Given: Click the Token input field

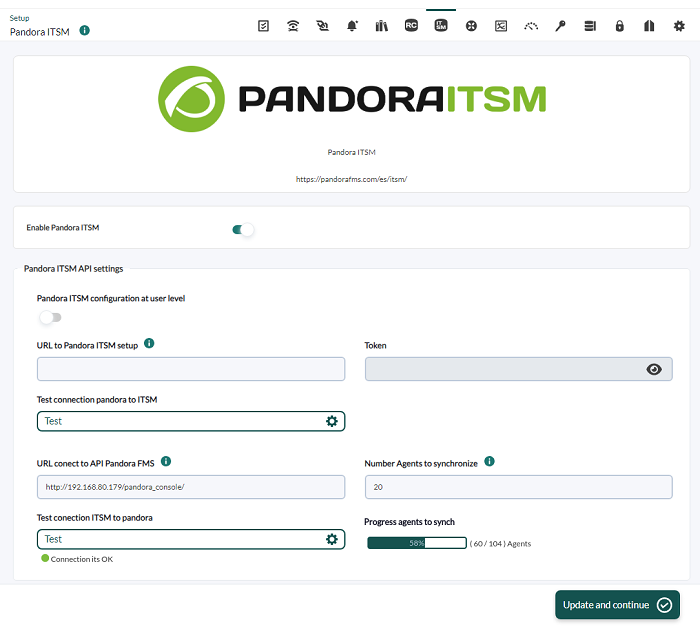Looking at the screenshot, I should tap(518, 369).
